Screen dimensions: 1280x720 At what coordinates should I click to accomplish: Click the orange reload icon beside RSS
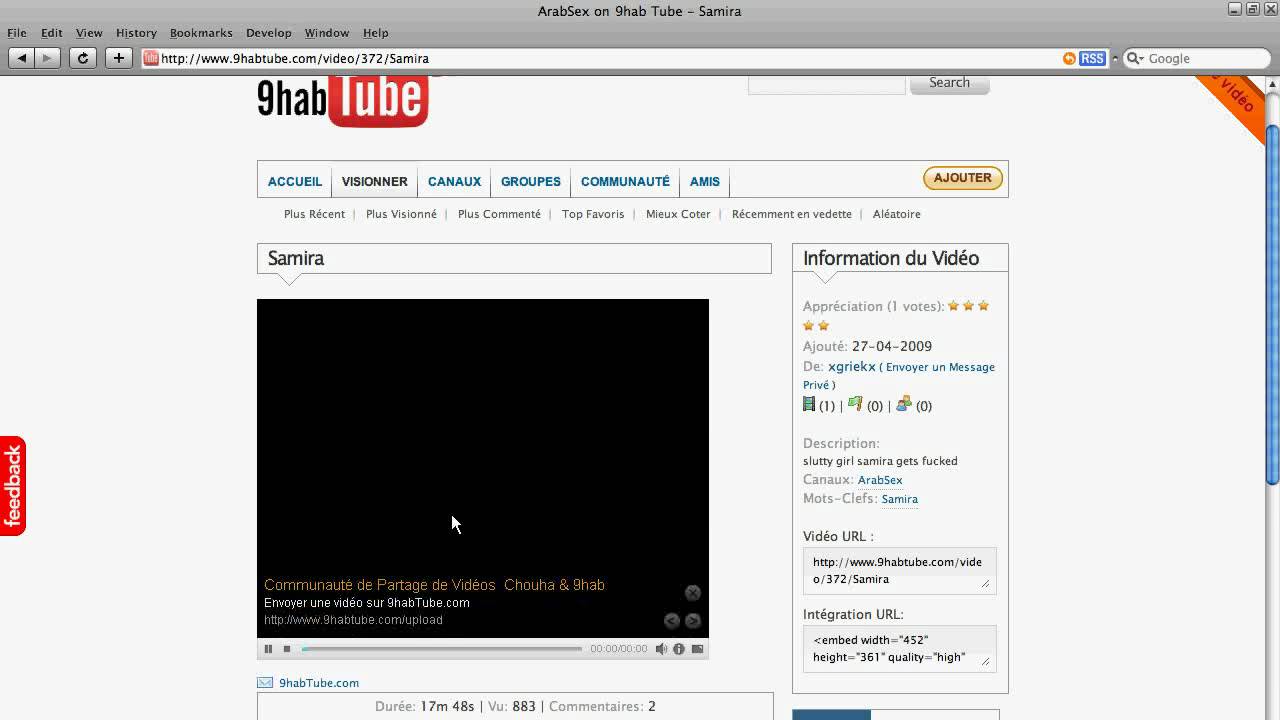point(1069,59)
